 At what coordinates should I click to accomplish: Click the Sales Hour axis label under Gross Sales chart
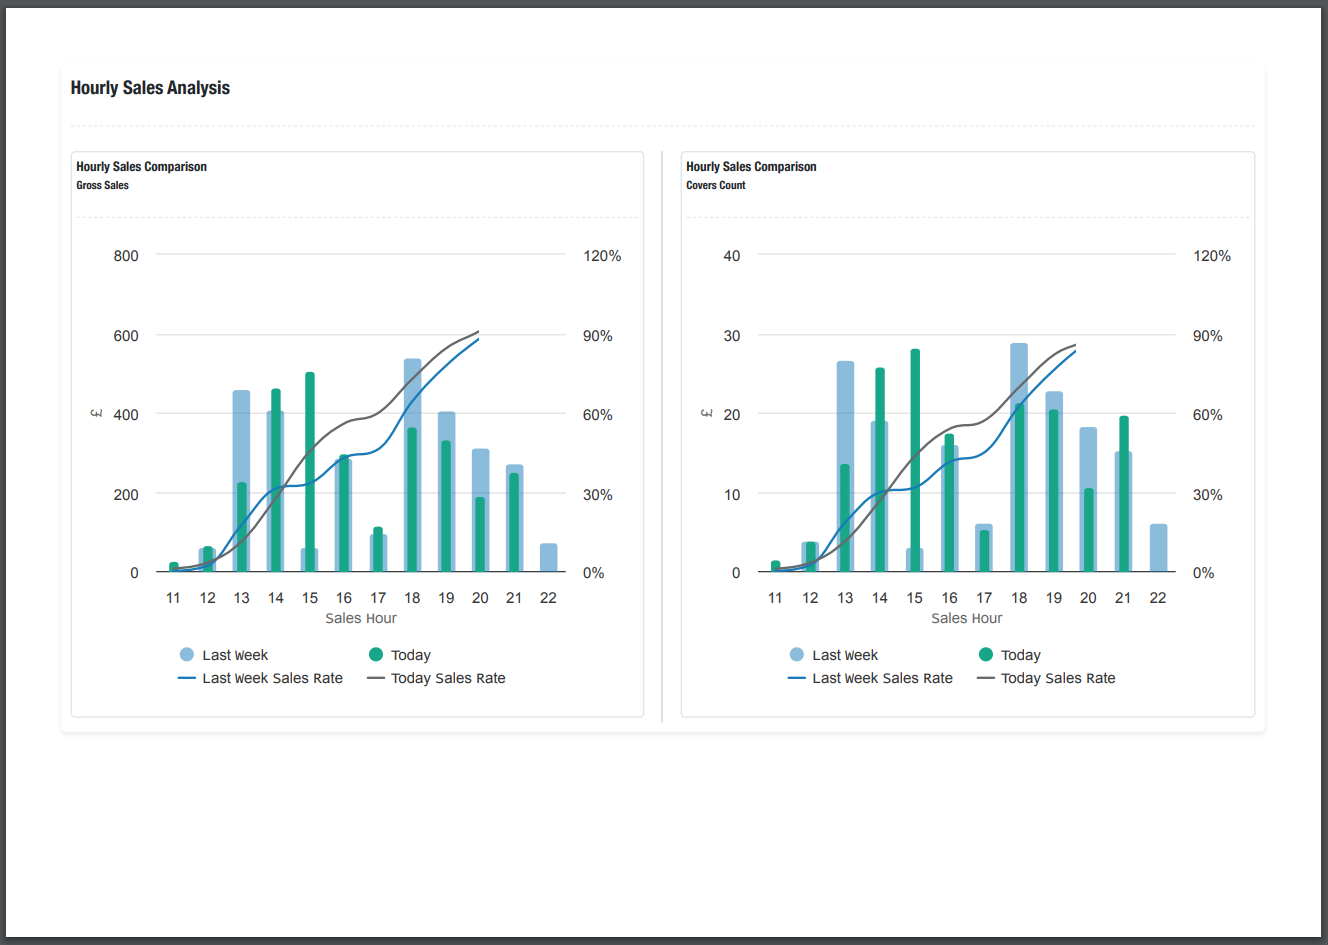[x=360, y=618]
